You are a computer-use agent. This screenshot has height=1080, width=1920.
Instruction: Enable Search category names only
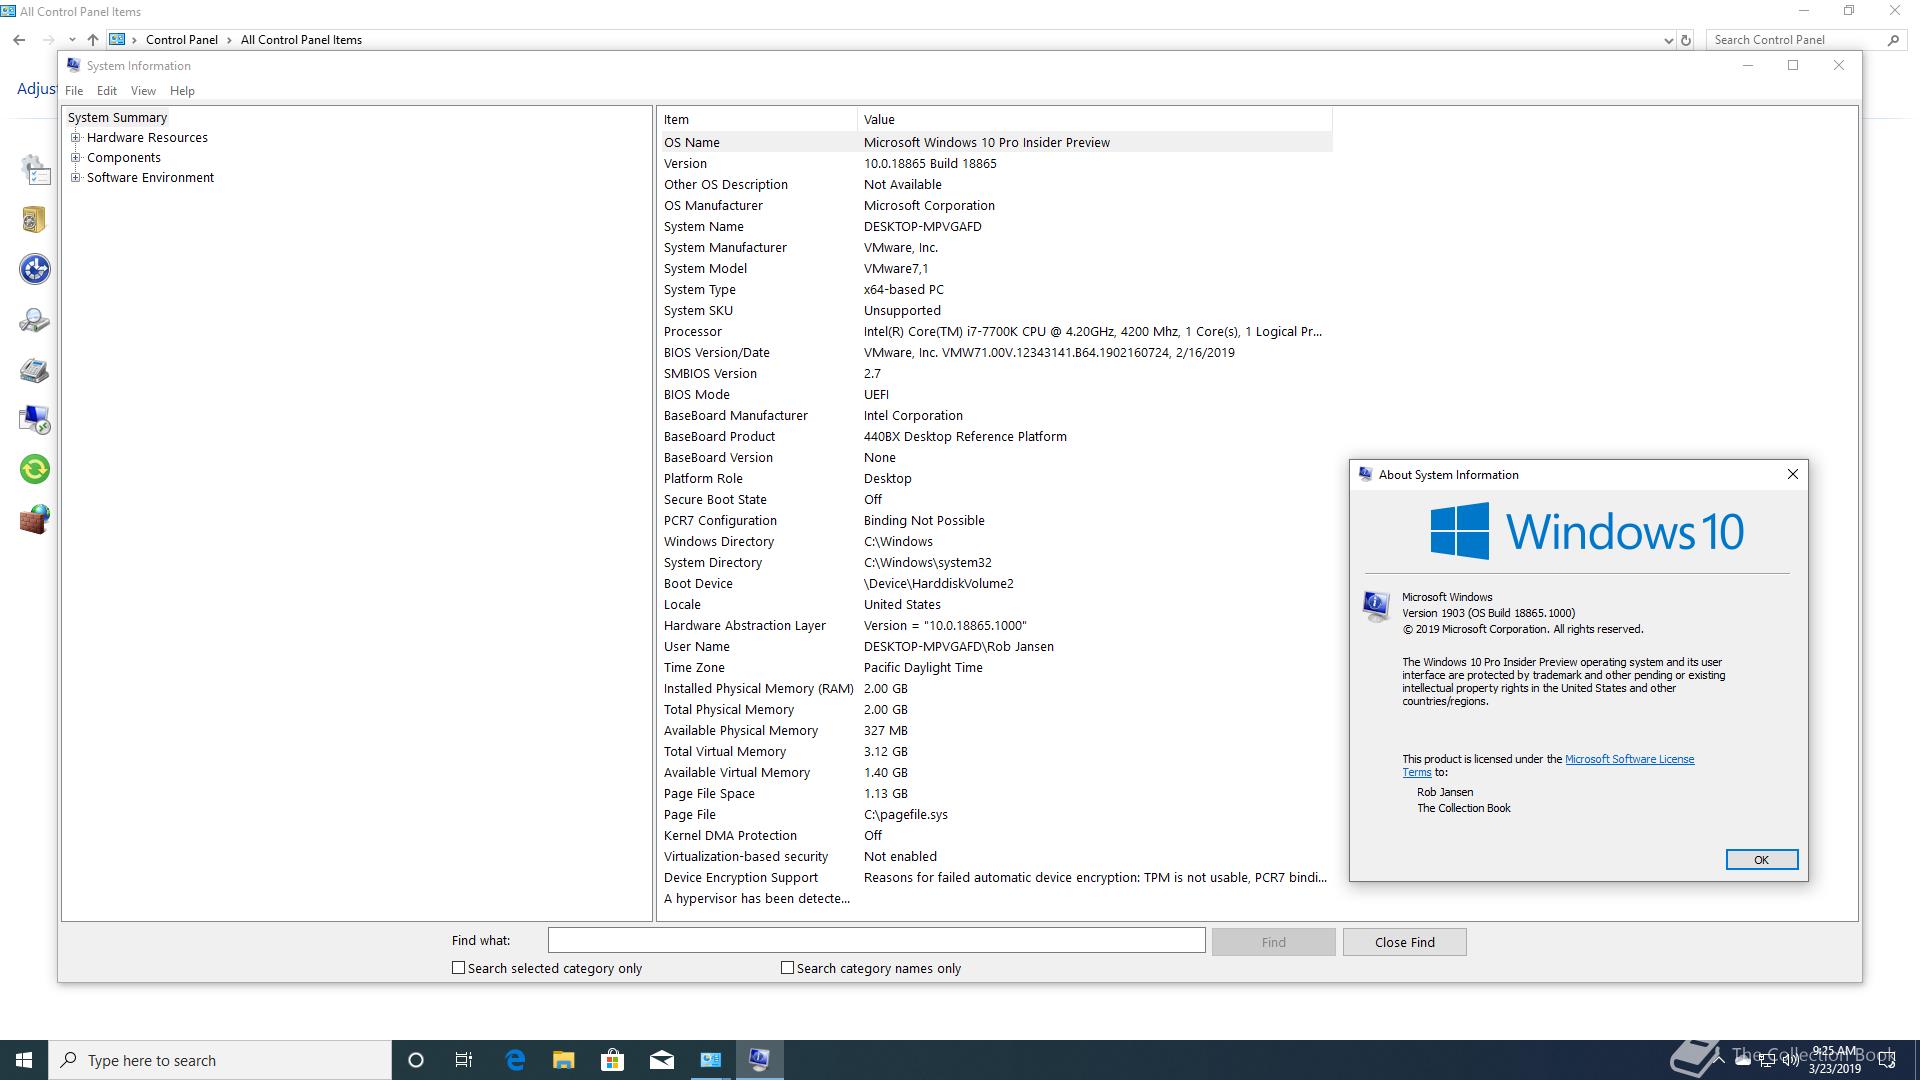tap(787, 968)
